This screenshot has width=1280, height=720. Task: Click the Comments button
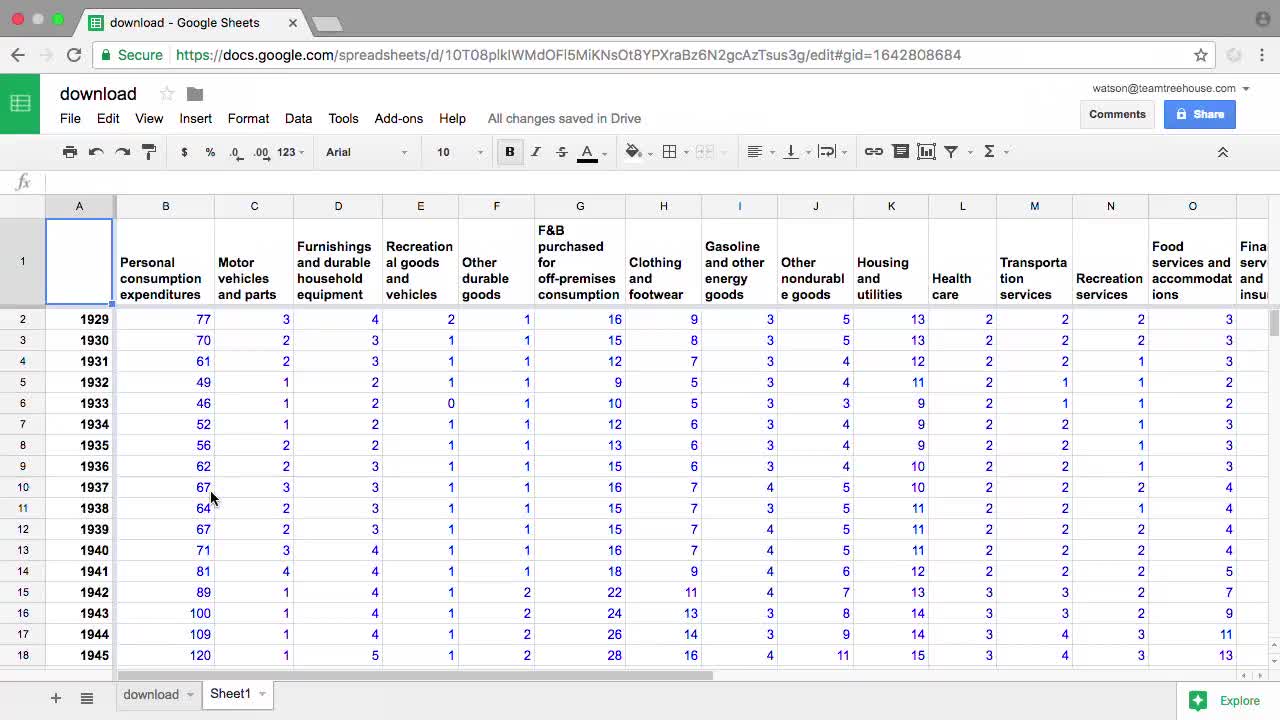click(x=1117, y=114)
